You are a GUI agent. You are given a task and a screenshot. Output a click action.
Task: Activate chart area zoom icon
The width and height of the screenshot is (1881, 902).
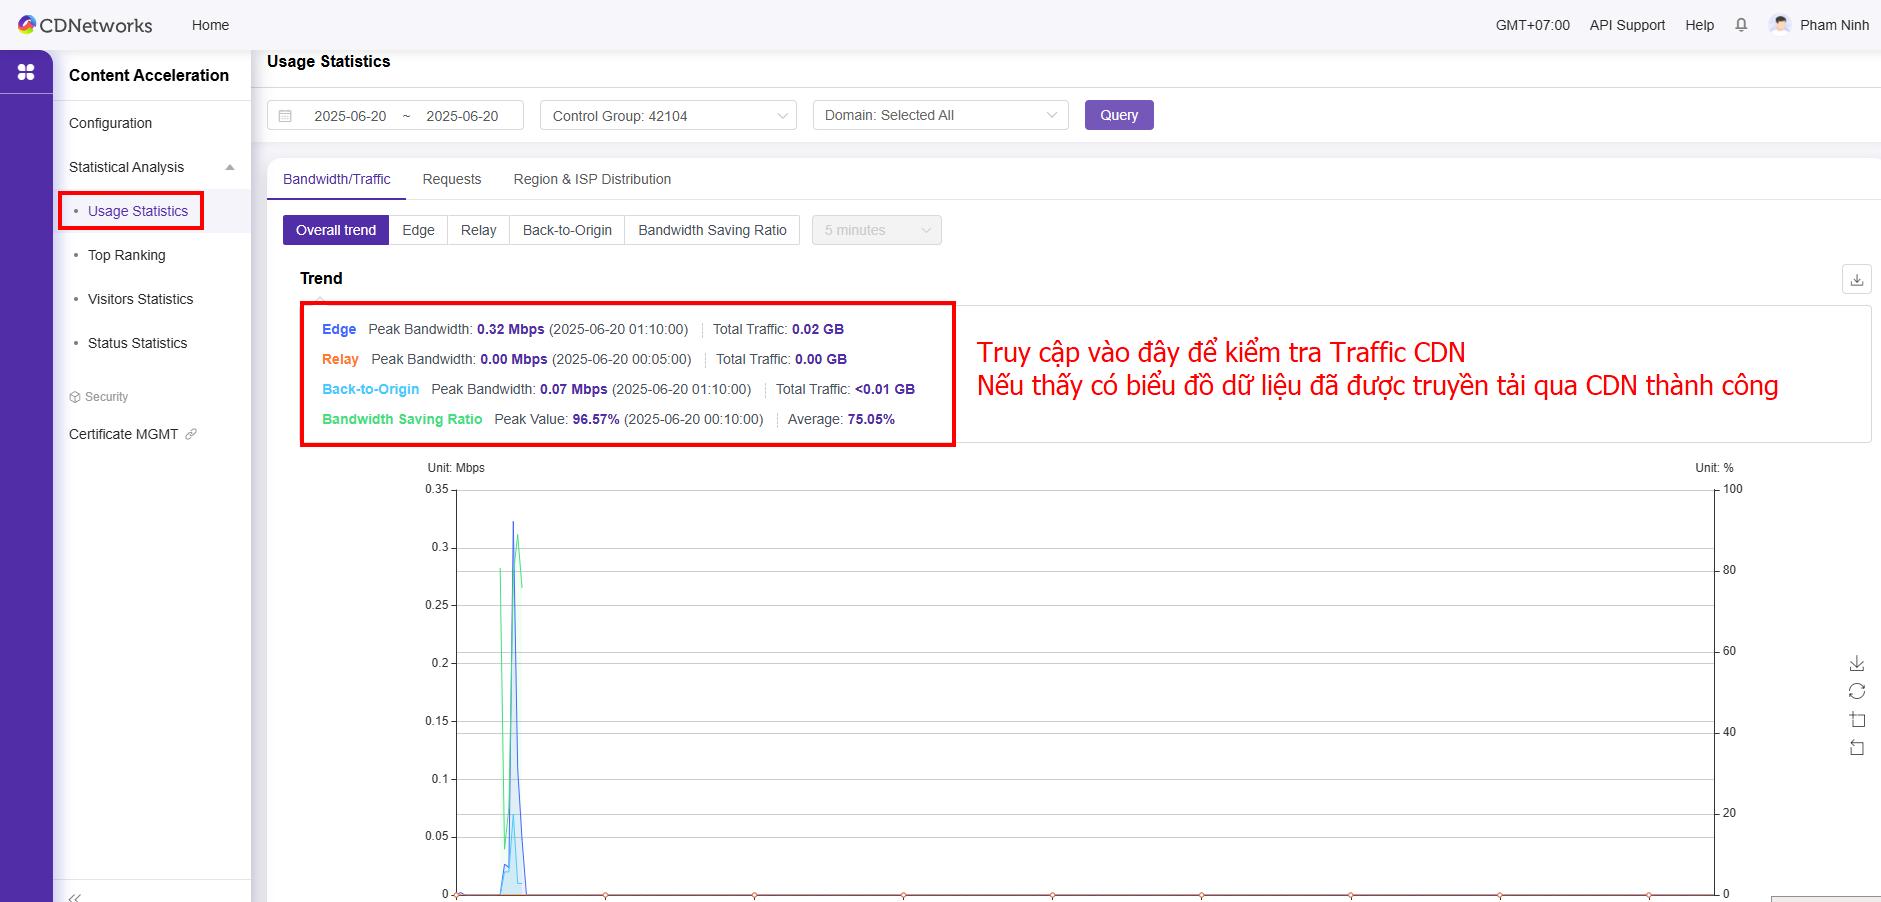[1857, 720]
